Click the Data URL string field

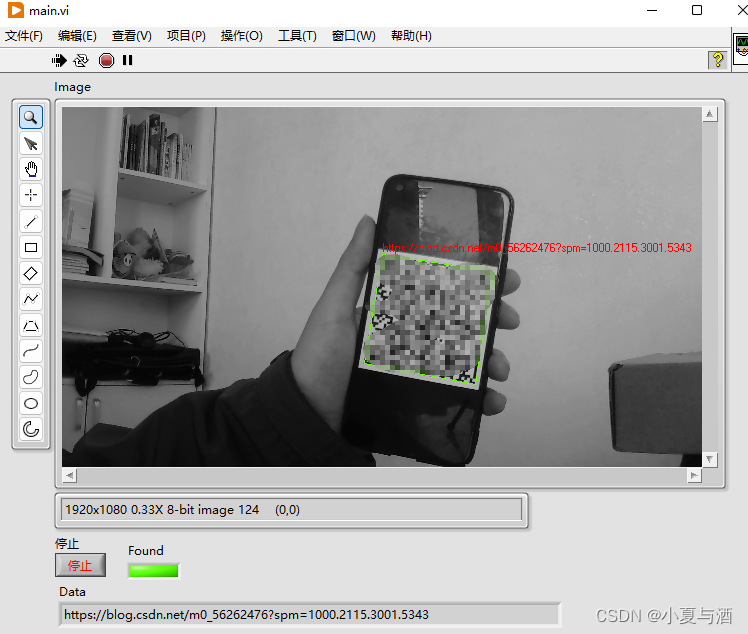(x=309, y=614)
